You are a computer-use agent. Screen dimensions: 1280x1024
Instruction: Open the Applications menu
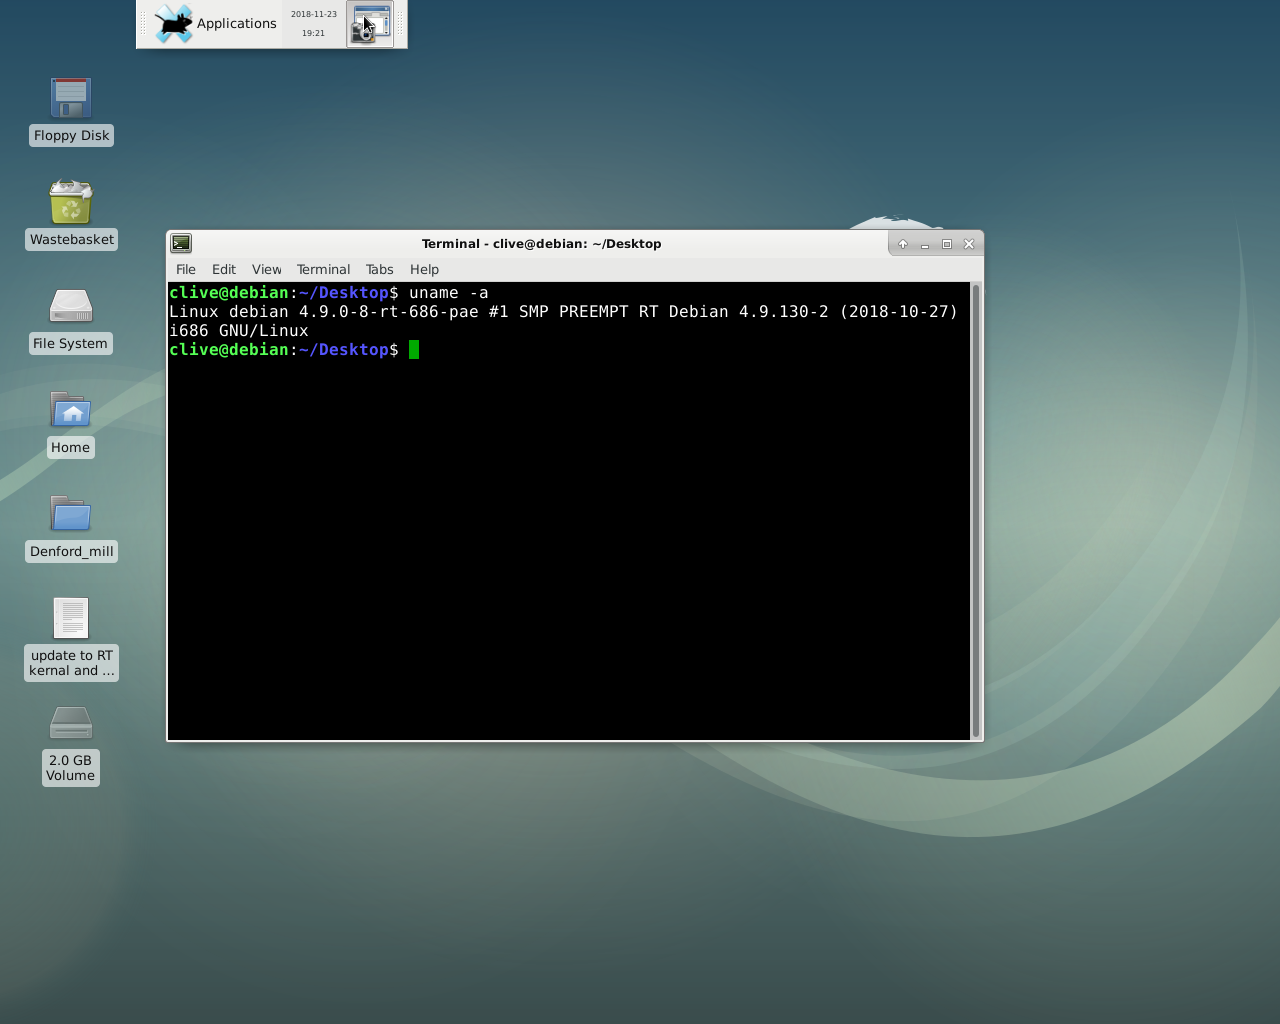tap(216, 24)
